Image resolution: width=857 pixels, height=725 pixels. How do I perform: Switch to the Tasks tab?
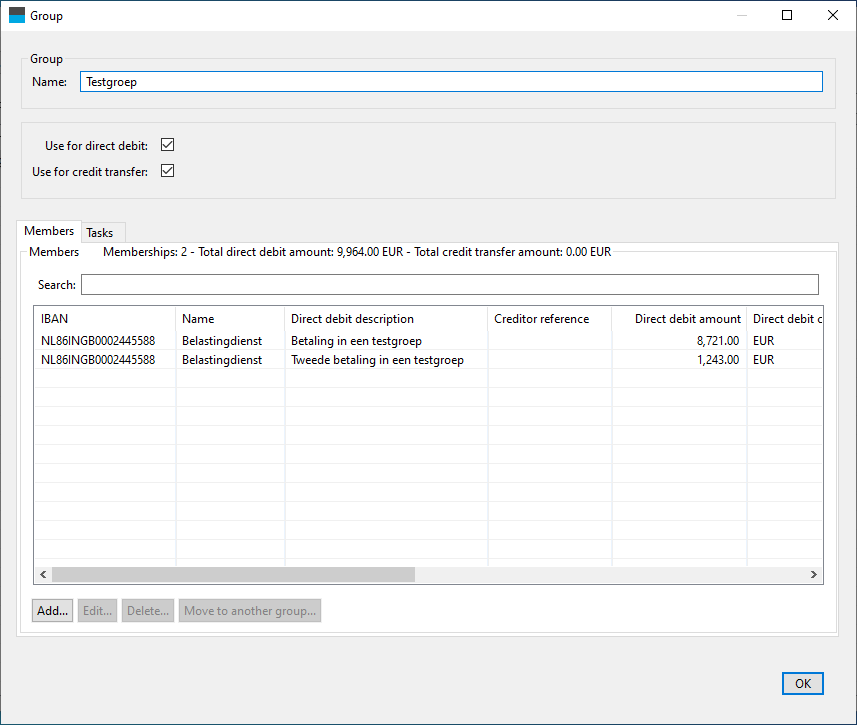[100, 232]
